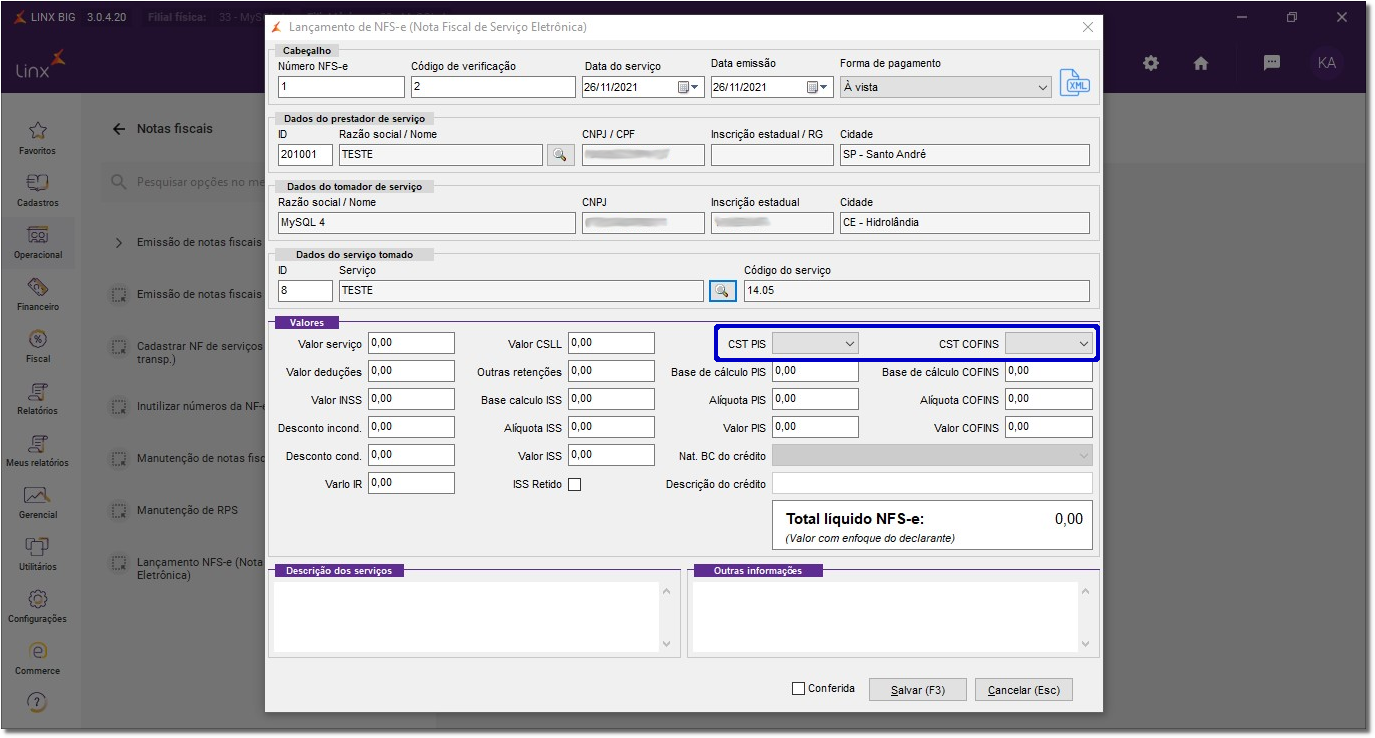Click search icon in Pesquisar opções field
This screenshot has height=738, width=1375.
click(x=119, y=183)
